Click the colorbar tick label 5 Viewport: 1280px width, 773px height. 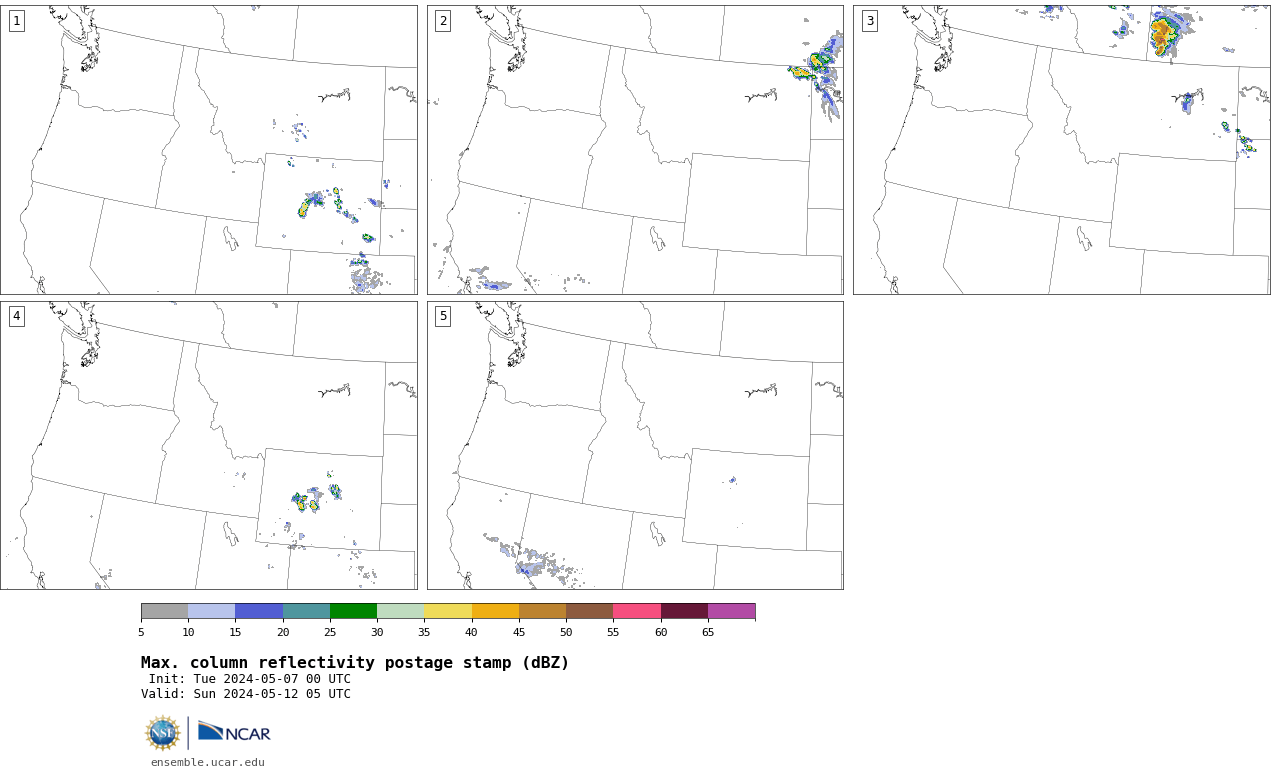(x=141, y=632)
